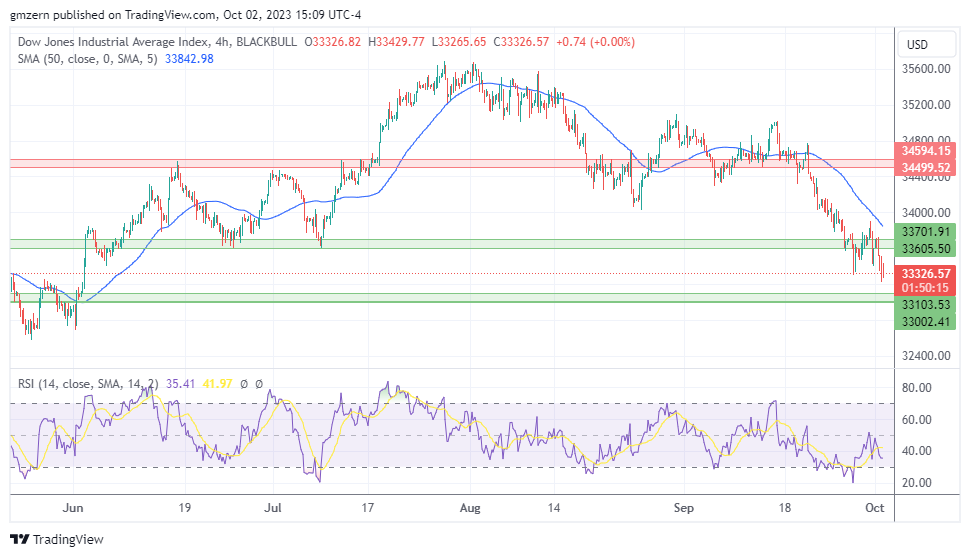Click the high price H33429.77
970x557 pixels.
tap(397, 41)
